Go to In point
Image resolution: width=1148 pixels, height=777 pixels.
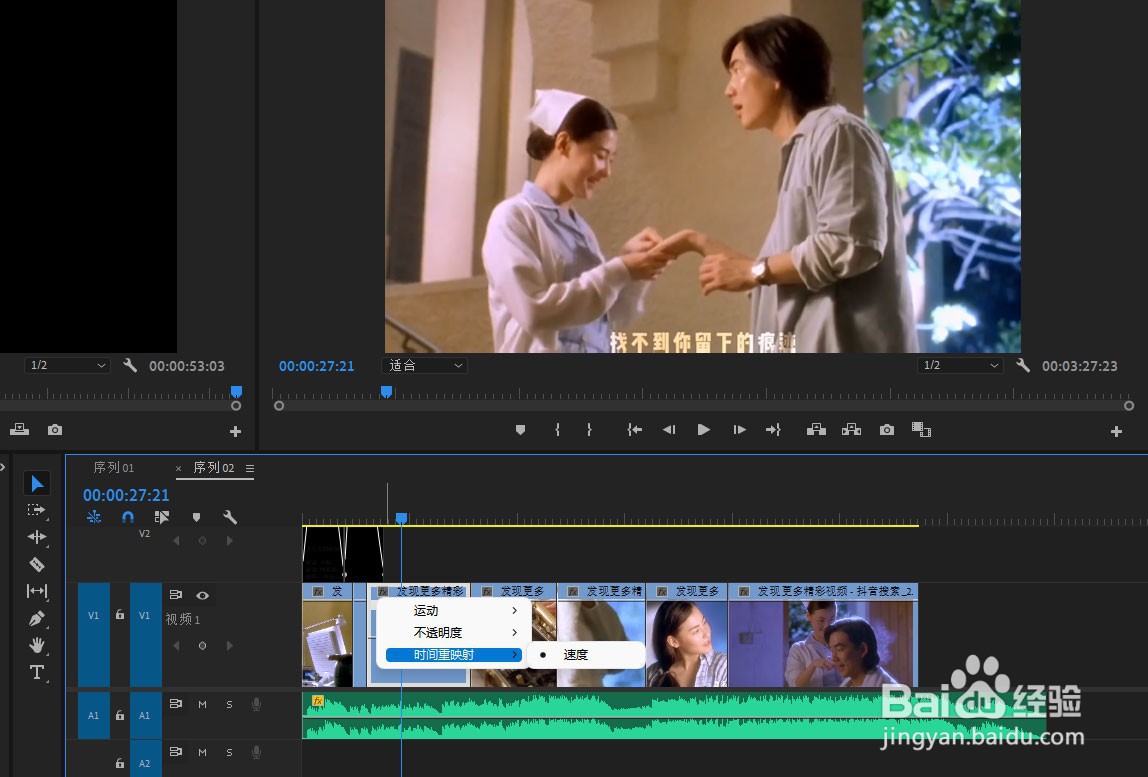634,430
